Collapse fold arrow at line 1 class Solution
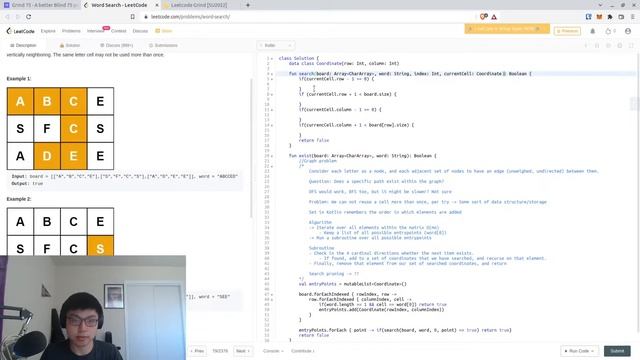The width and height of the screenshot is (640, 360). (272, 58)
